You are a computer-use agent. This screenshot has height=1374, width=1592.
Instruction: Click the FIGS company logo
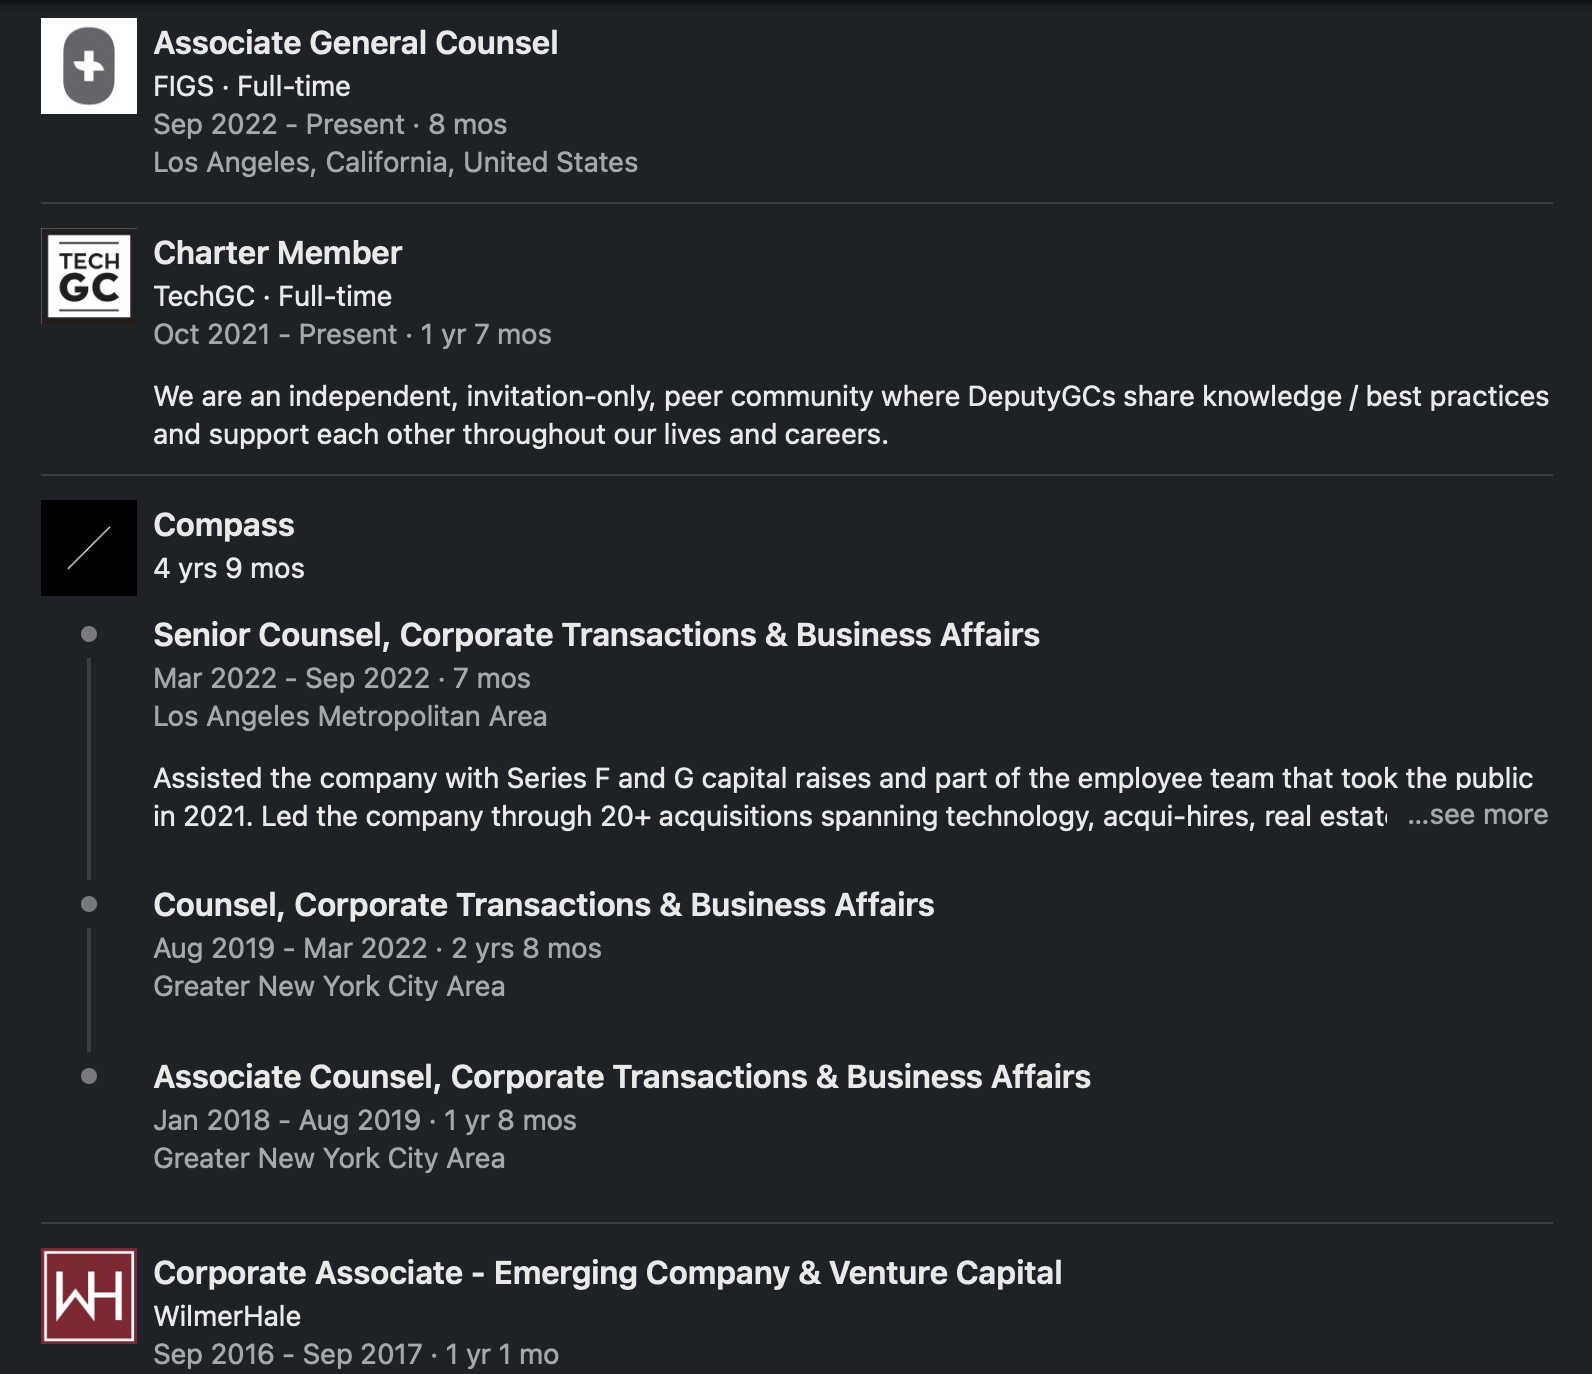pos(89,66)
